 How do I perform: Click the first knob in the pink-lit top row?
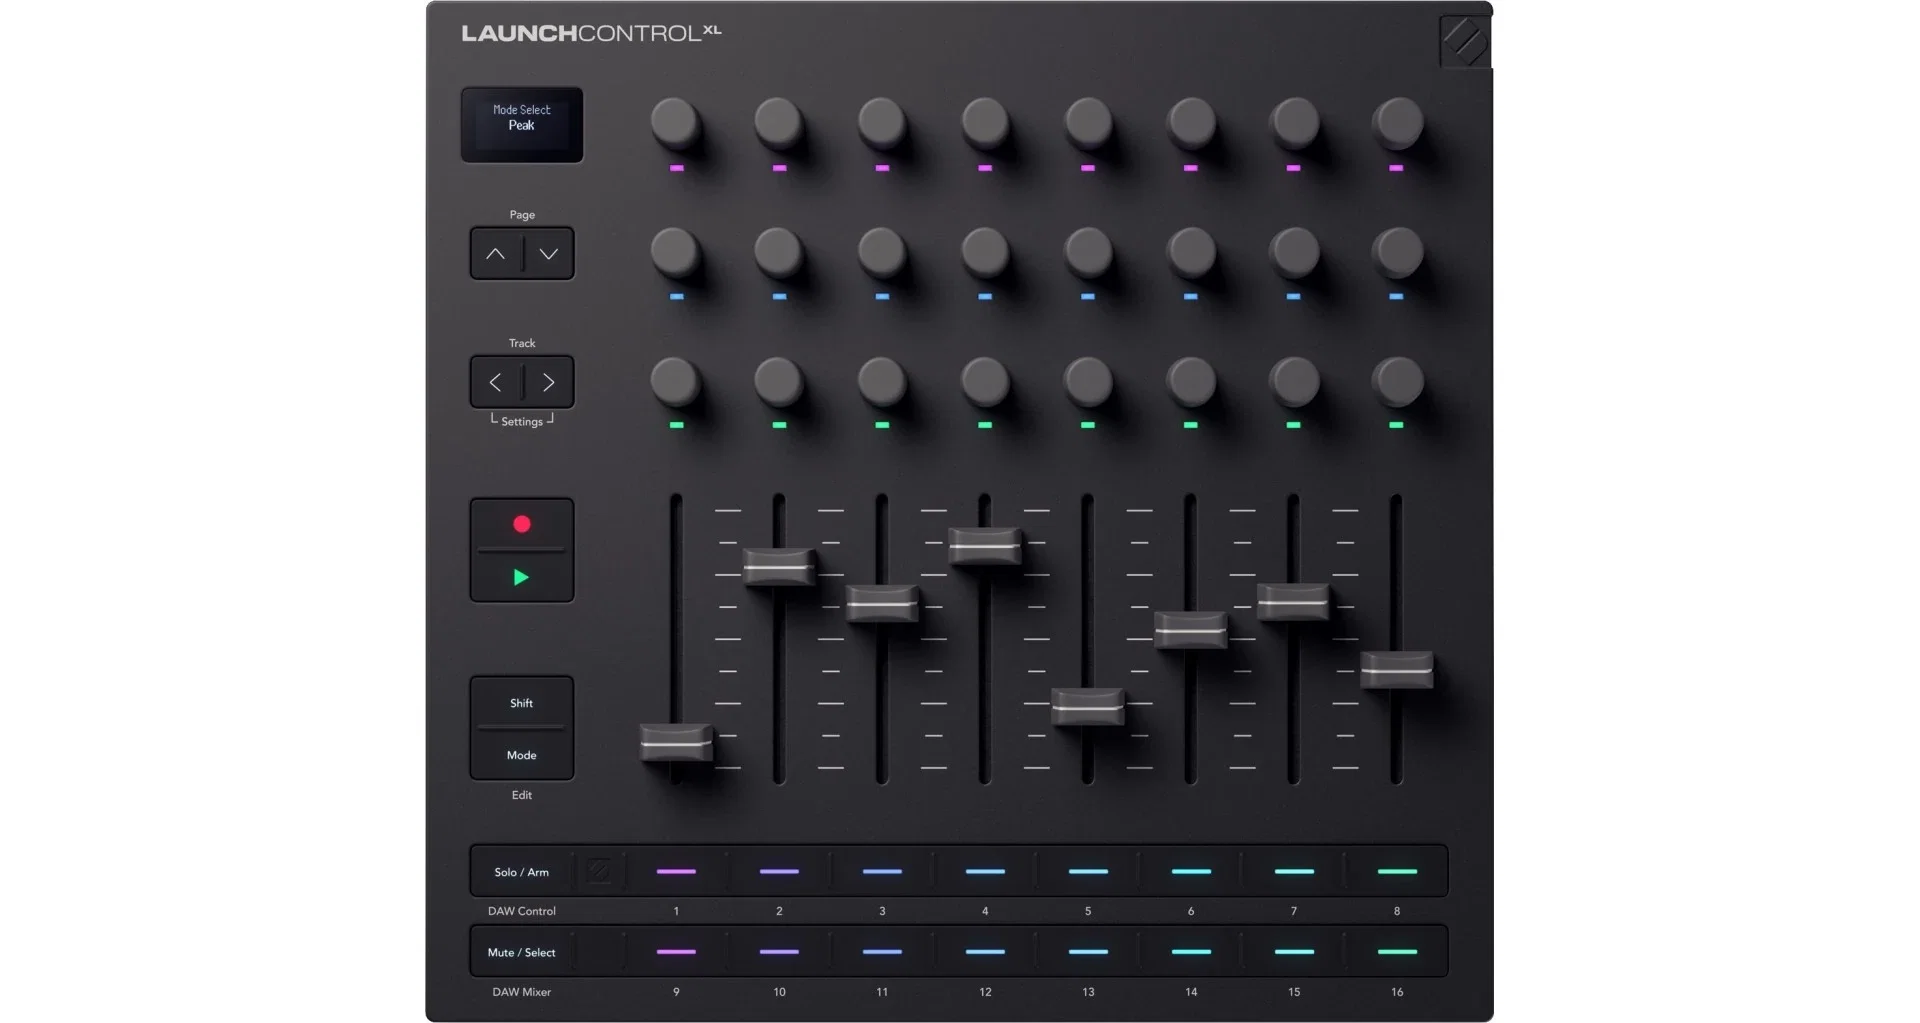tap(675, 122)
